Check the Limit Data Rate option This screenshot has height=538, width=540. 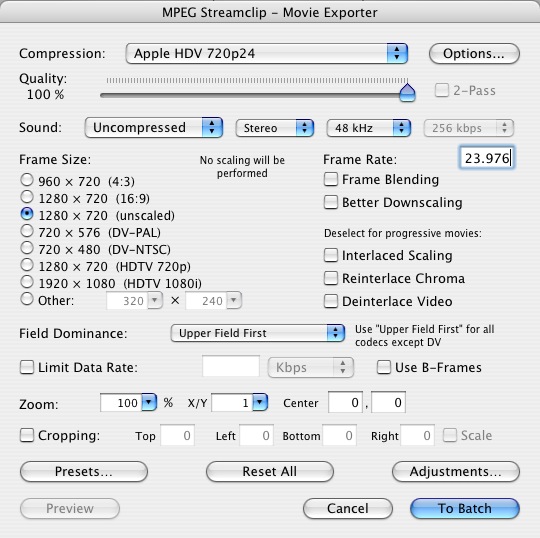(27, 367)
